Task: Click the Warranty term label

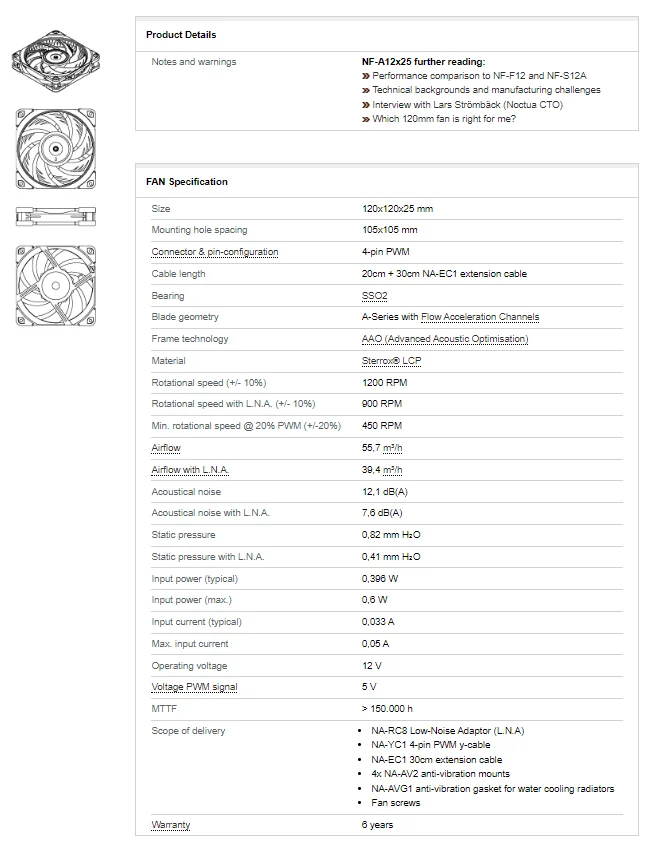Action: (171, 825)
